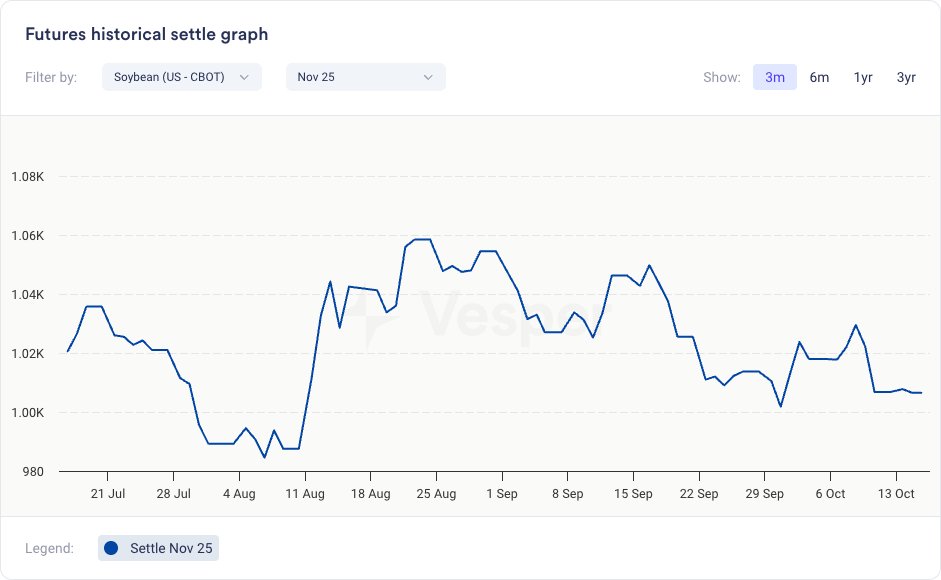Click the Futures historical settle graph title
The width and height of the screenshot is (941, 580).
click(146, 34)
